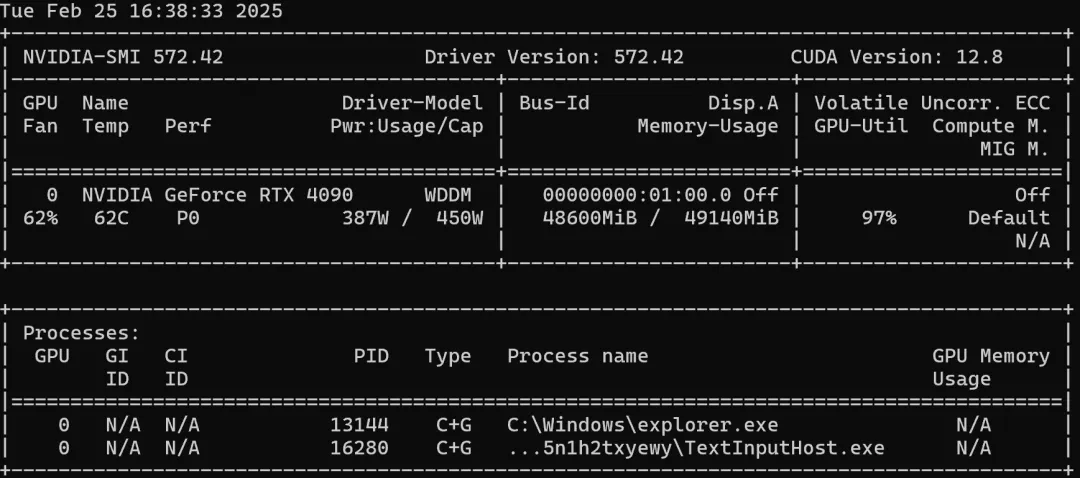Click the Processes: section header
This screenshot has height=478, width=1080.
pyautogui.click(x=82, y=332)
